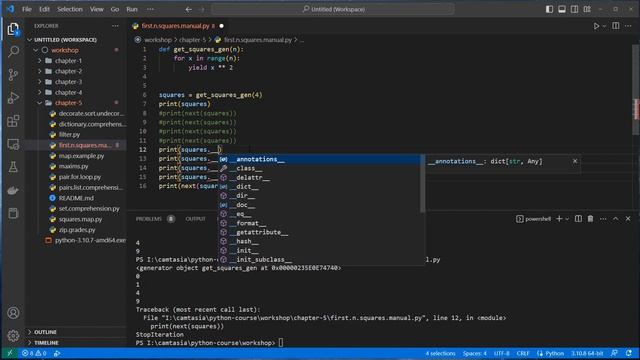Open the Docker view in activity bar
Image resolution: width=640 pixels, height=360 pixels.
click(x=13, y=190)
